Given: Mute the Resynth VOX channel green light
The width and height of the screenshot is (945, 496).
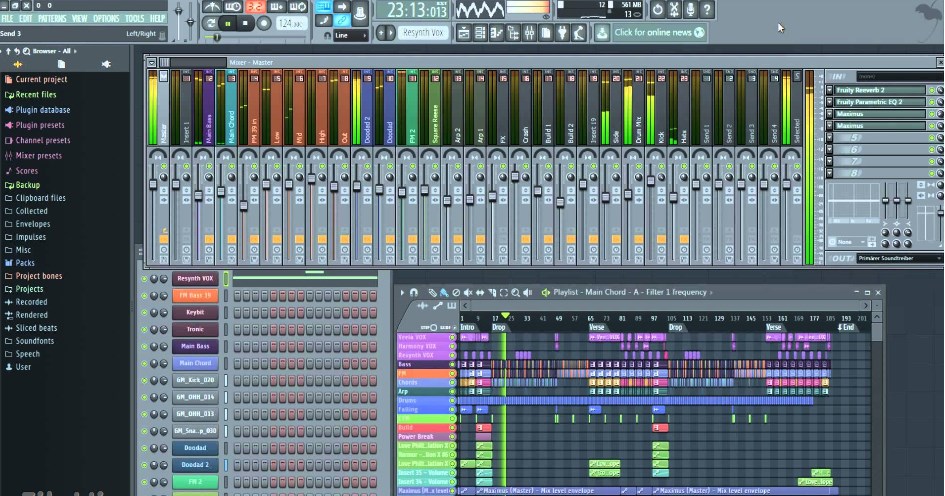Looking at the screenshot, I should point(144,279).
